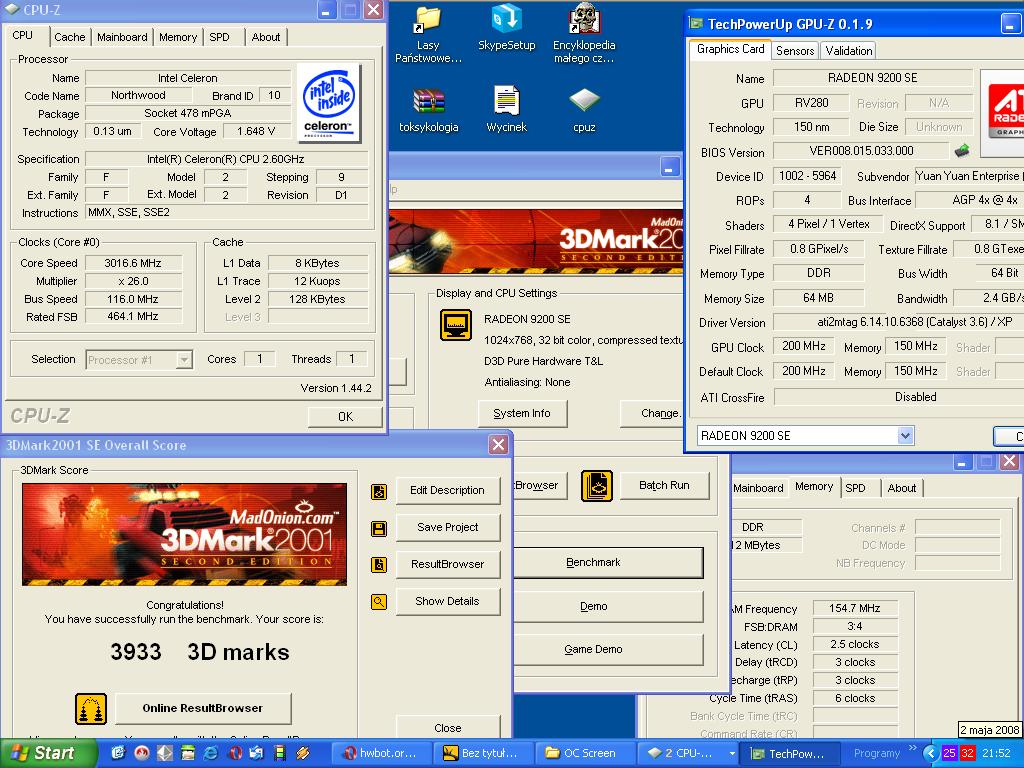Click the Intel Celeron logo in CPU-Z
The image size is (1024, 768).
[x=329, y=103]
